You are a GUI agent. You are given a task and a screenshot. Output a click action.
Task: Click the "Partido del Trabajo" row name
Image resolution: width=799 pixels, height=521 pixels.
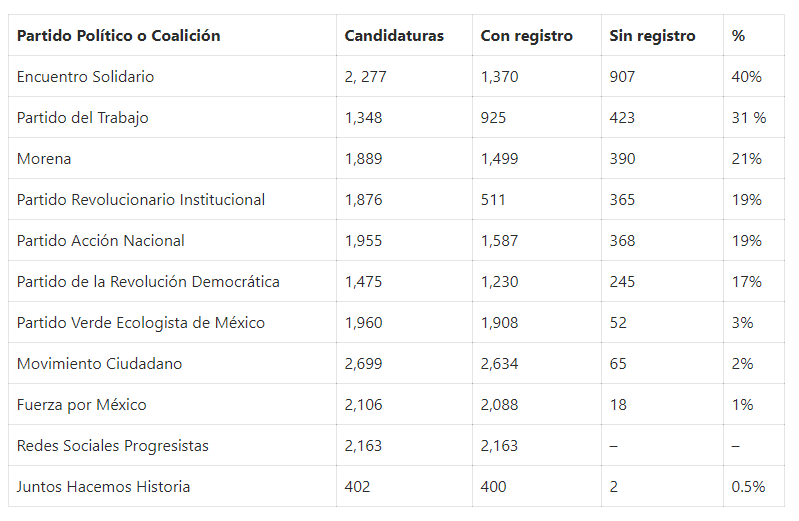coord(82,118)
